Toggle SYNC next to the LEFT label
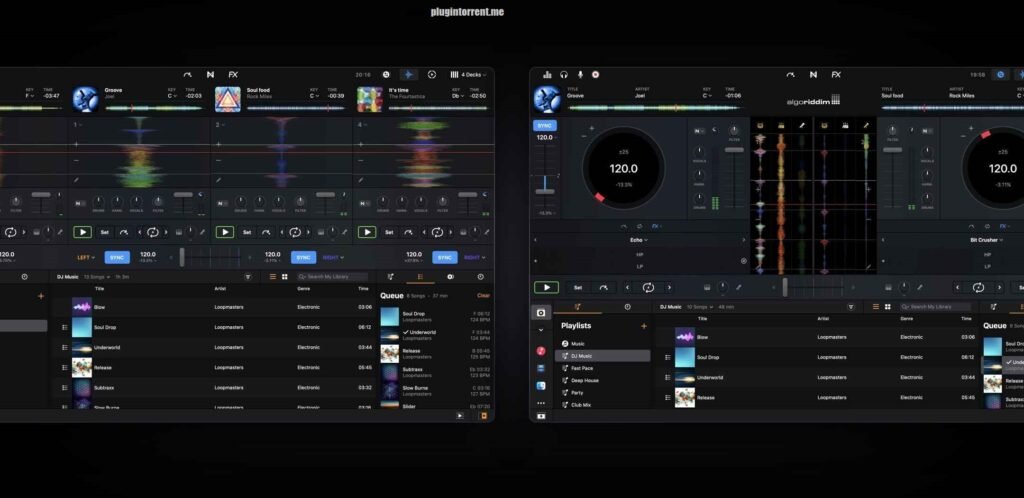The width and height of the screenshot is (1024, 498). (117, 257)
